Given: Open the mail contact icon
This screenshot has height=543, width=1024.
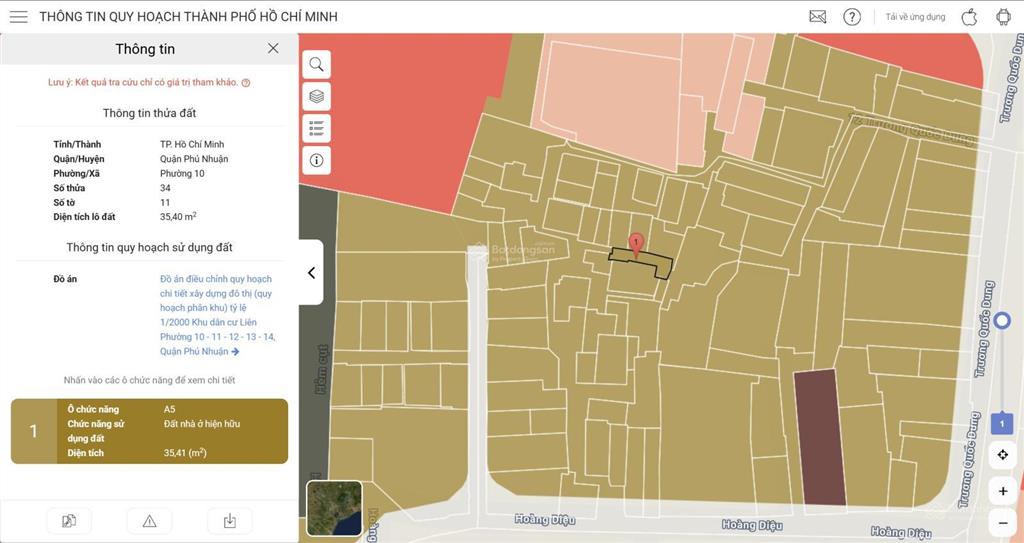Looking at the screenshot, I should [818, 17].
